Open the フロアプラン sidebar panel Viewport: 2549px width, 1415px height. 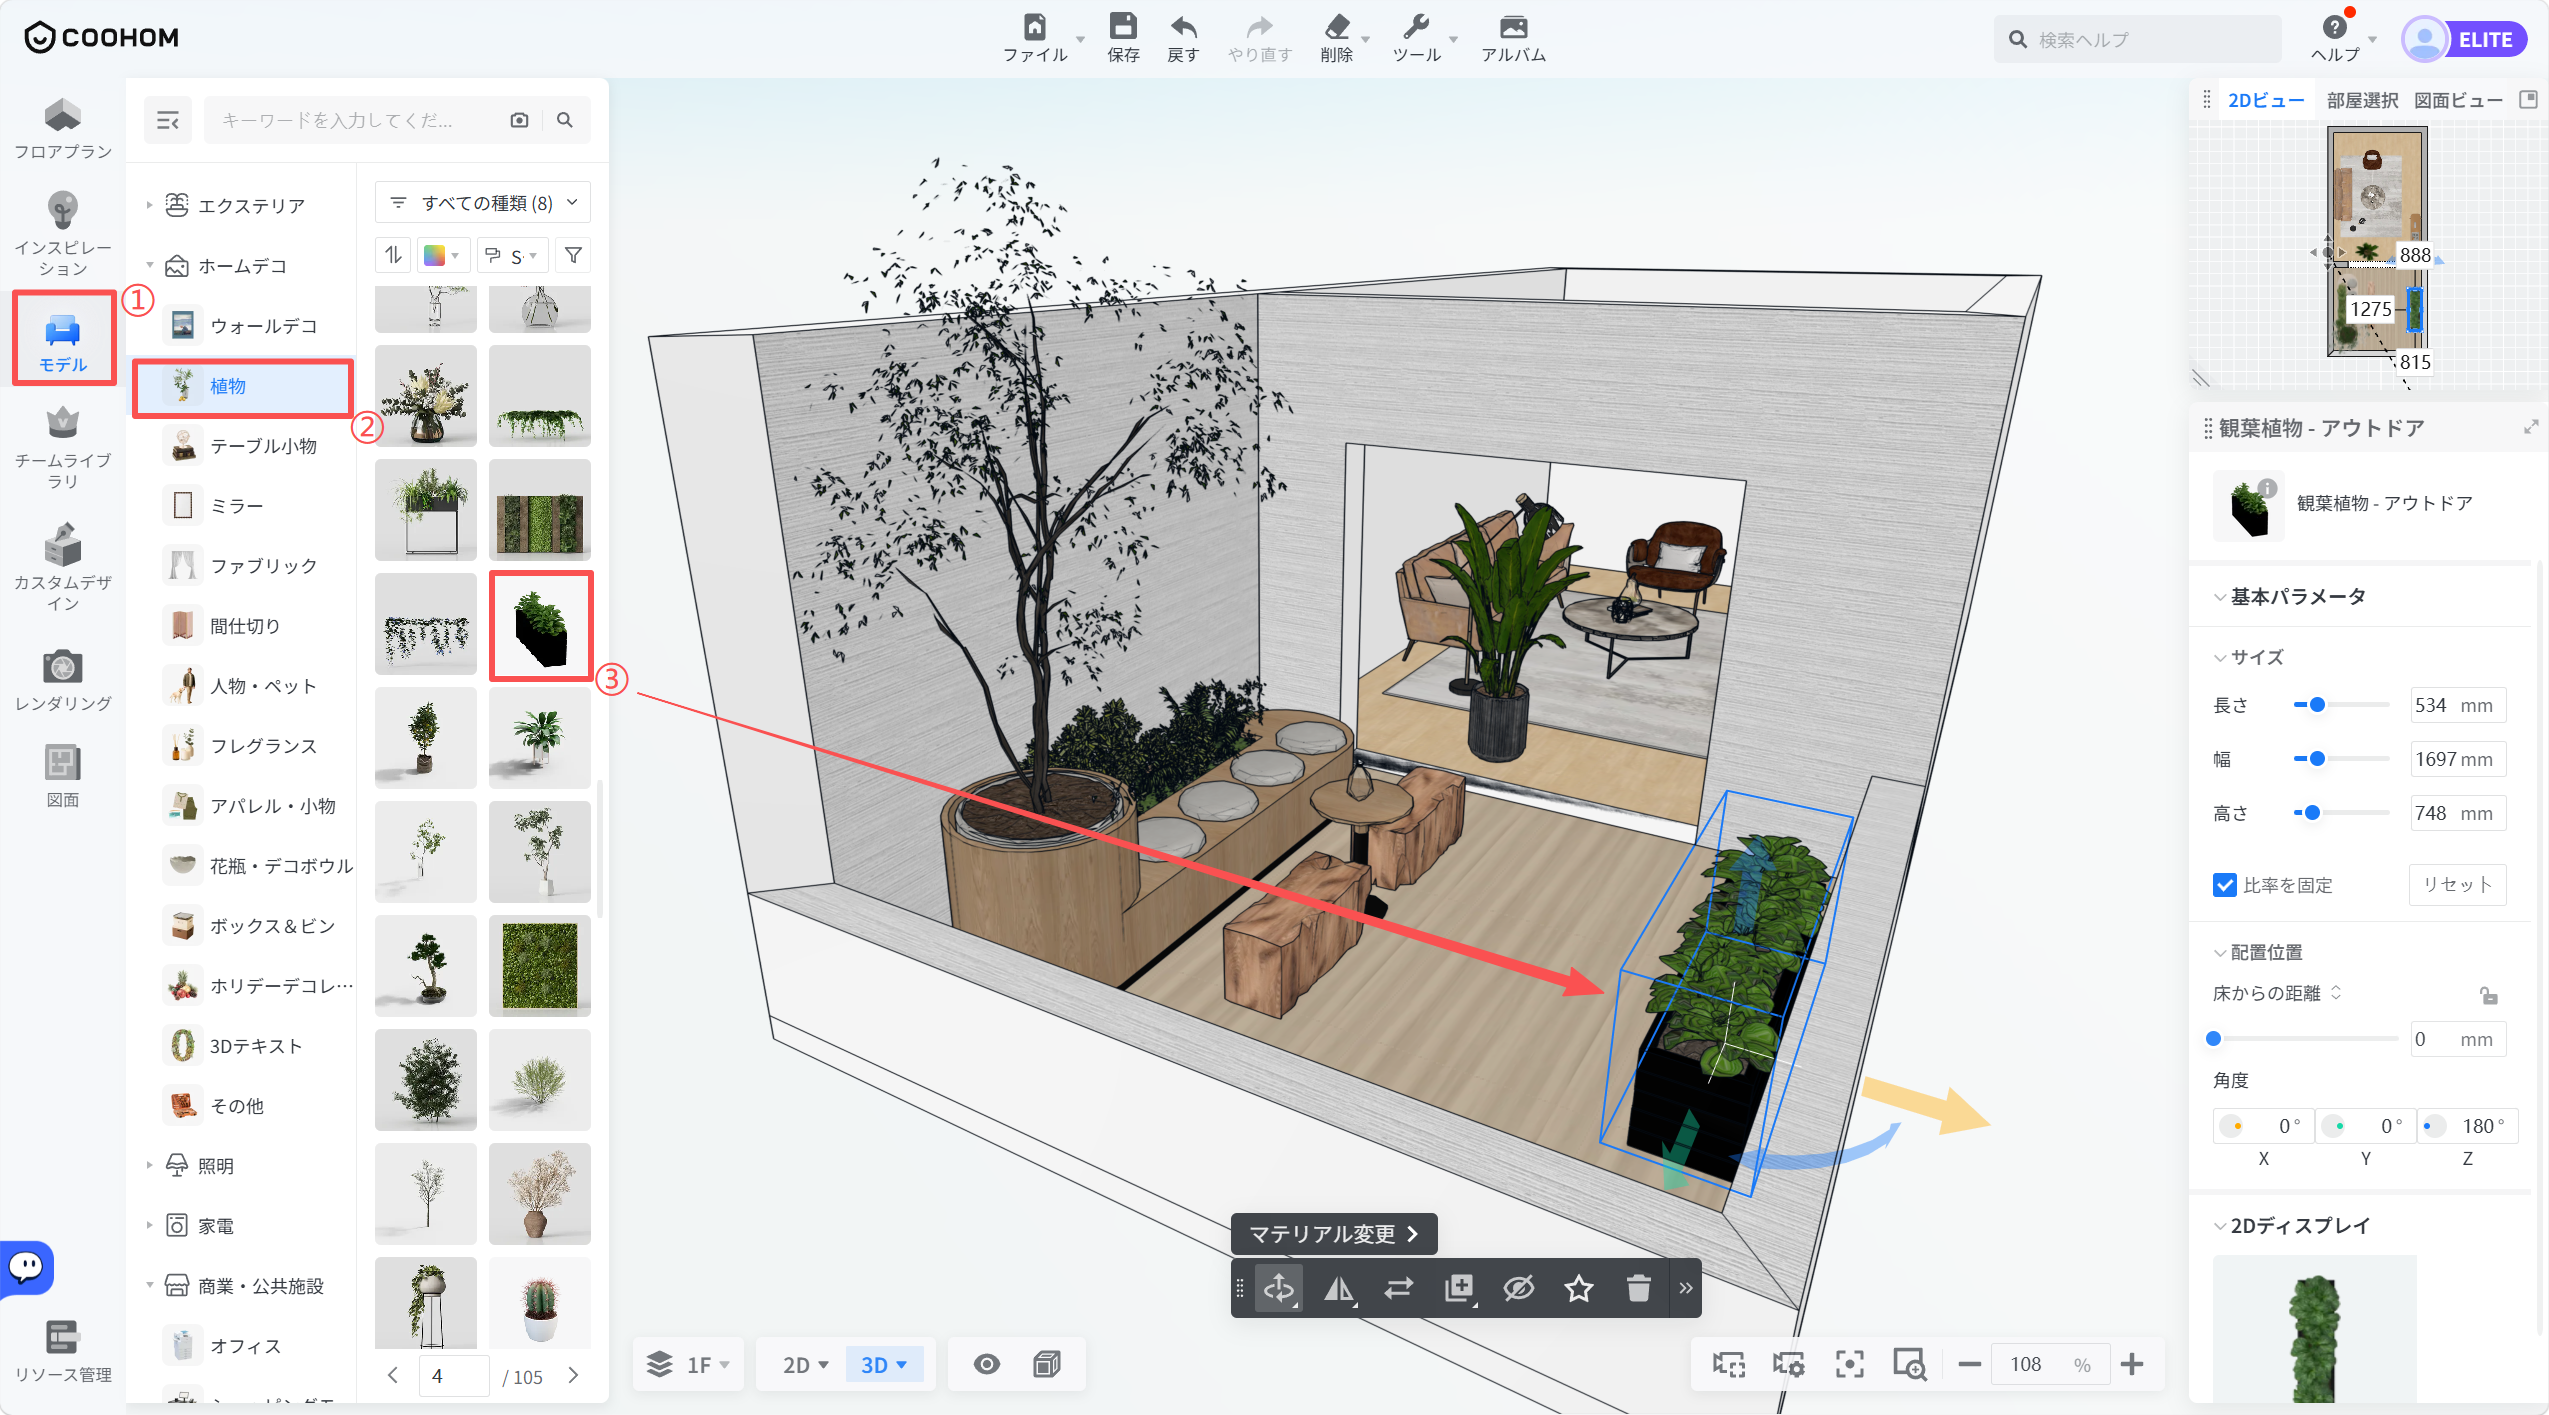(x=63, y=129)
